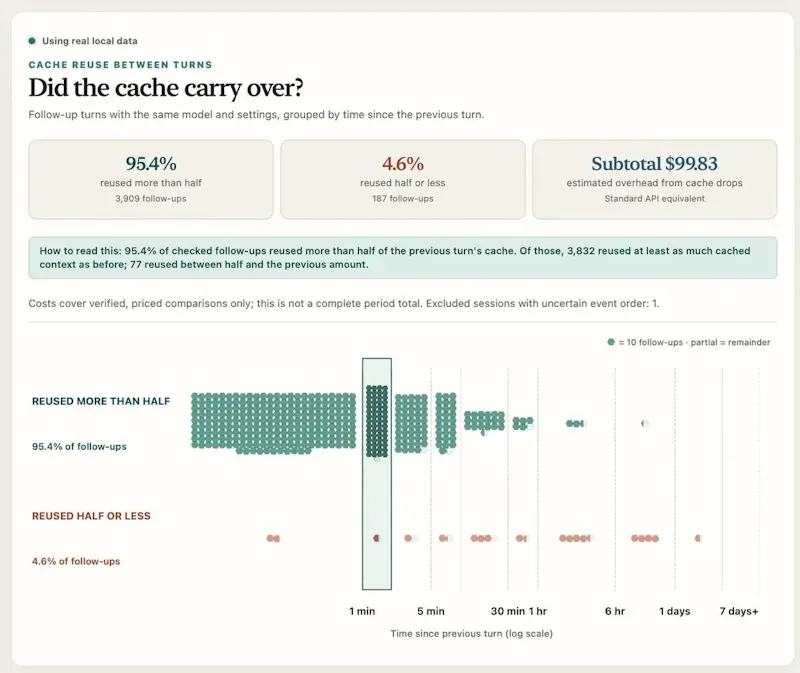Click the "1 min" axis label
Viewport: 800px width, 673px height.
coord(362,611)
